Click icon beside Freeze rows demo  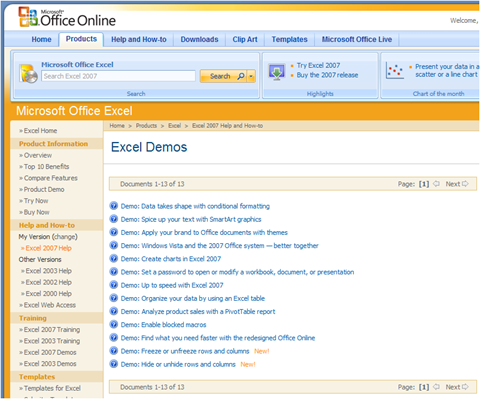coord(114,351)
